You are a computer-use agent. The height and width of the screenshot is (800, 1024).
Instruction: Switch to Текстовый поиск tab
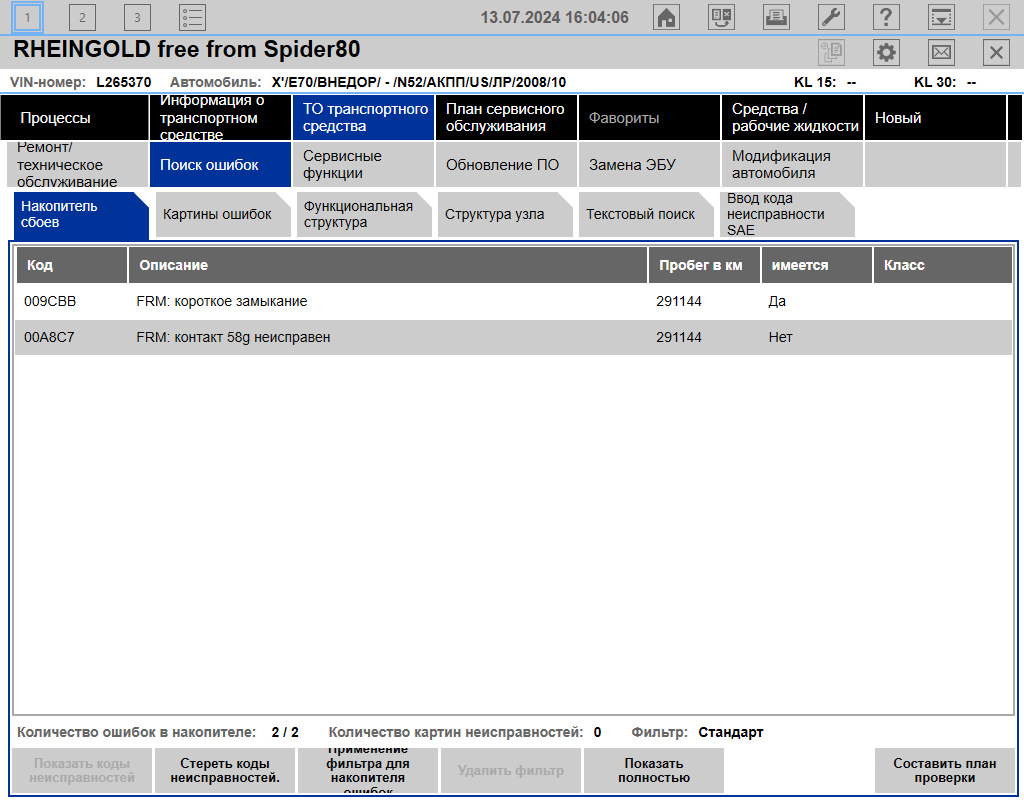click(x=646, y=214)
